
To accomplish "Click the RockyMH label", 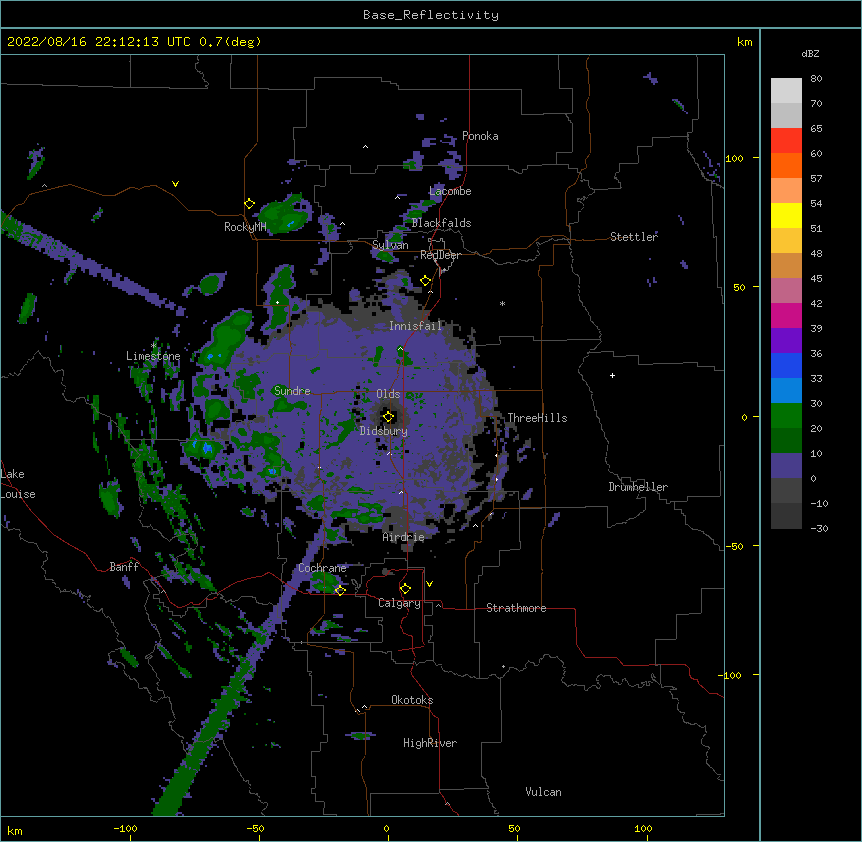I will pyautogui.click(x=245, y=227).
